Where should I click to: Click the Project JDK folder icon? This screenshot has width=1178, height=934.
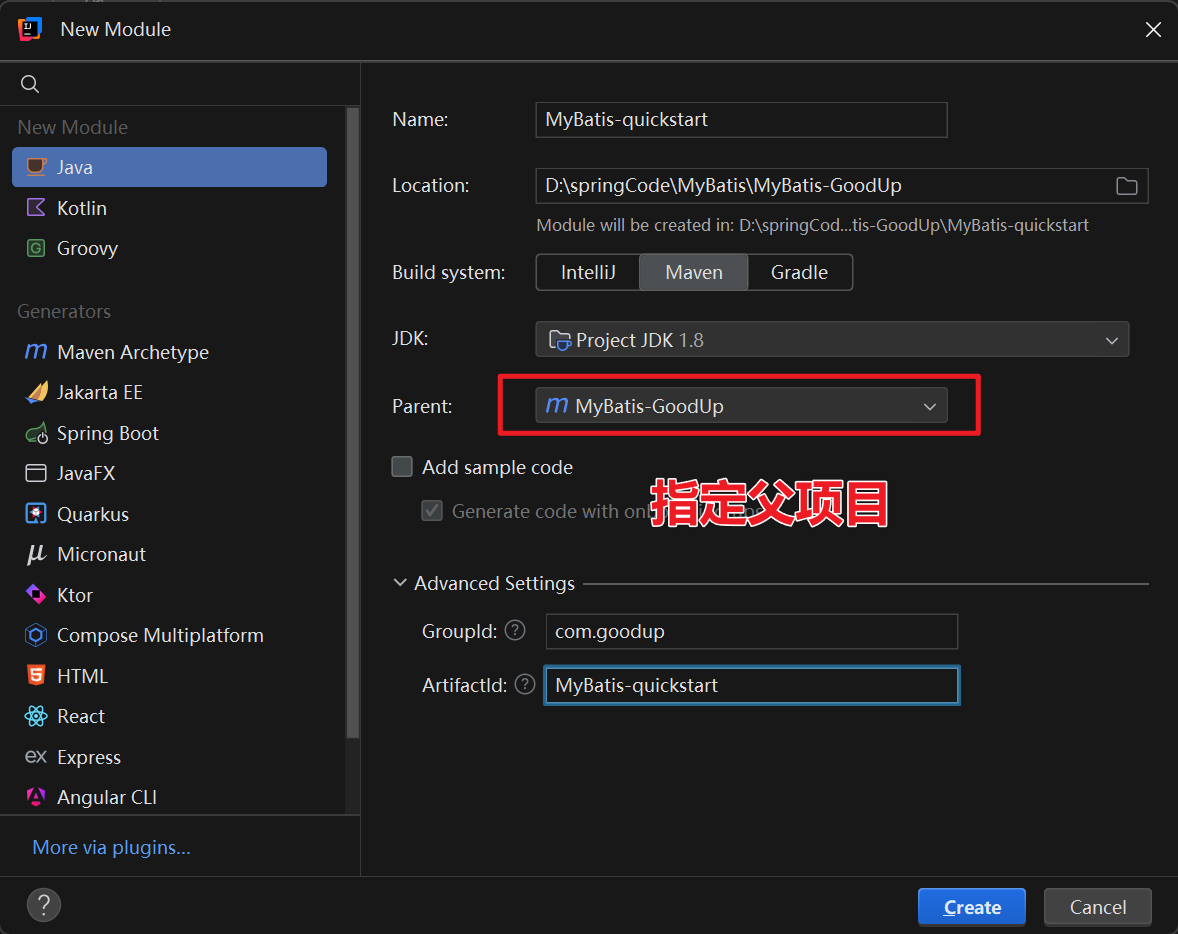(560, 340)
